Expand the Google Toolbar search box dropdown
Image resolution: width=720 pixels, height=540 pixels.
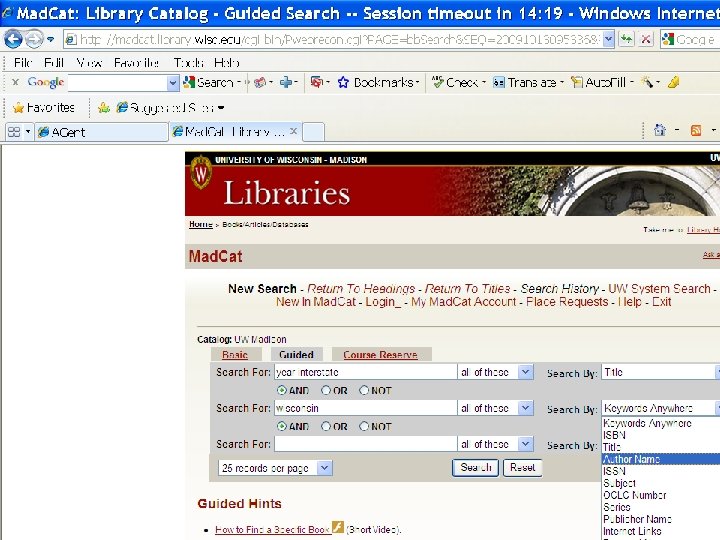coord(173,83)
